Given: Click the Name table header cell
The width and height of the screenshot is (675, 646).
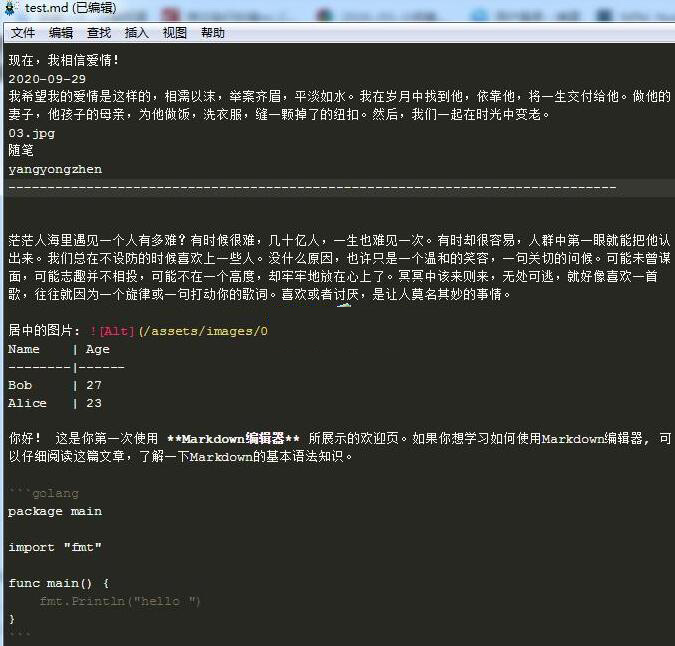Looking at the screenshot, I should point(24,349).
